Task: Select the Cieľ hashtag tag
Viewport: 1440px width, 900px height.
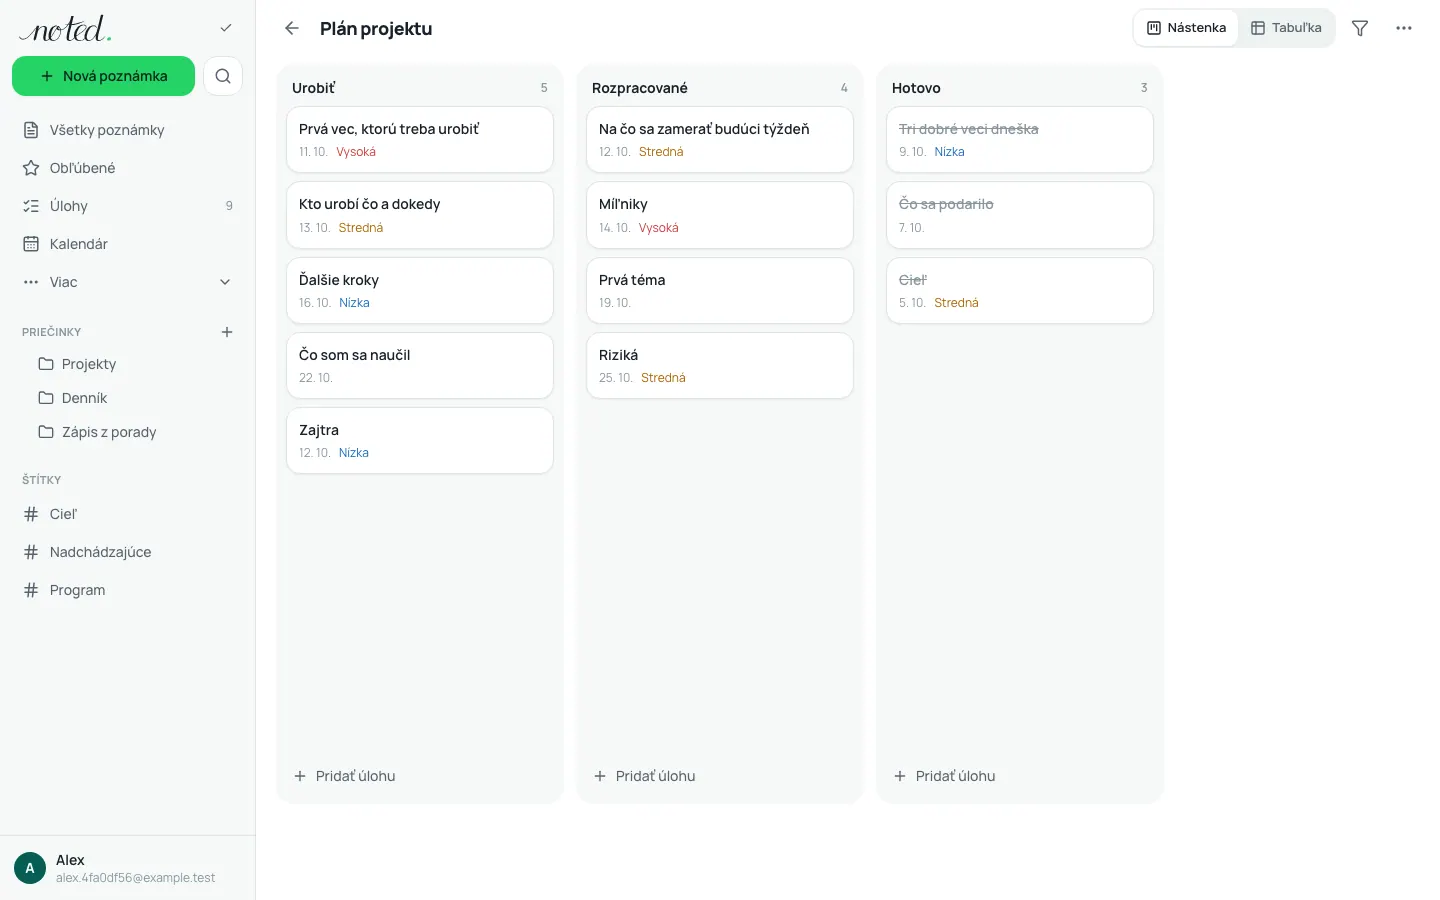Action: click(128, 514)
